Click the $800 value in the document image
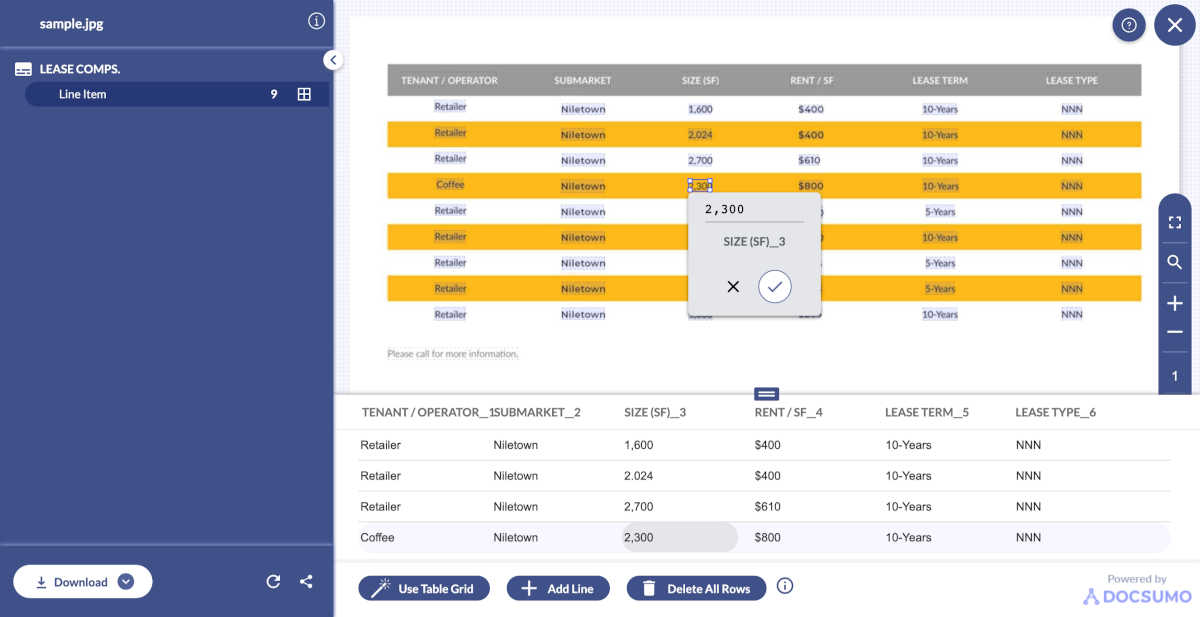The image size is (1200, 617). [811, 186]
